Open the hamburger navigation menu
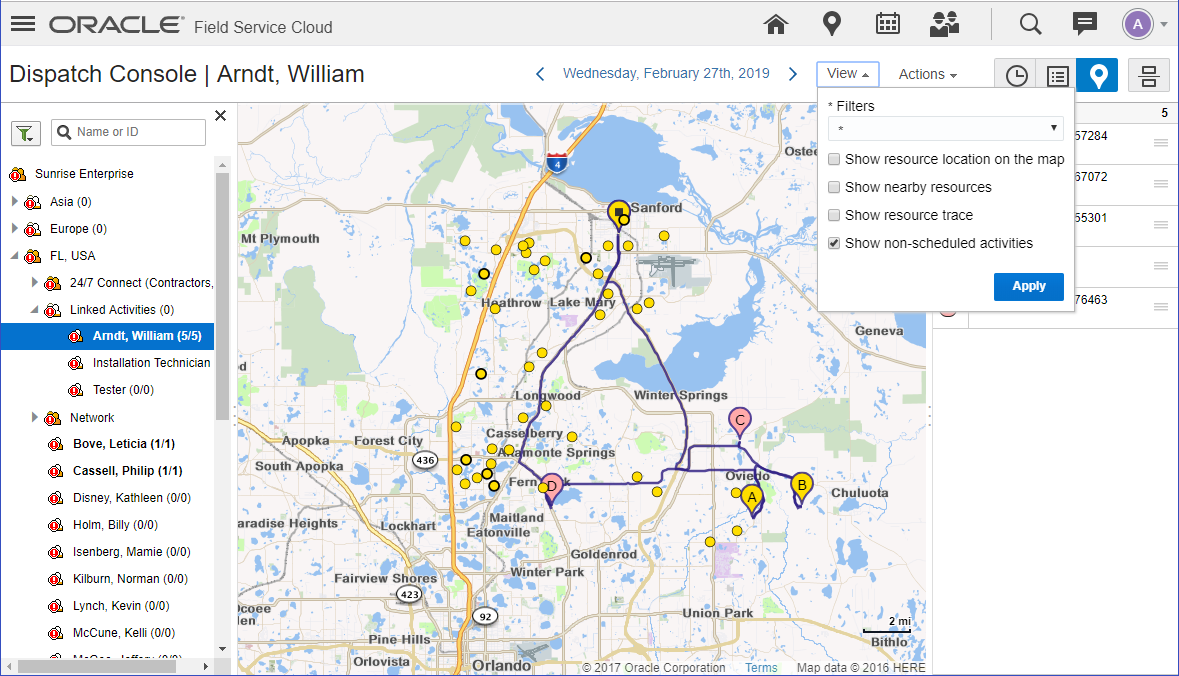 tap(23, 24)
